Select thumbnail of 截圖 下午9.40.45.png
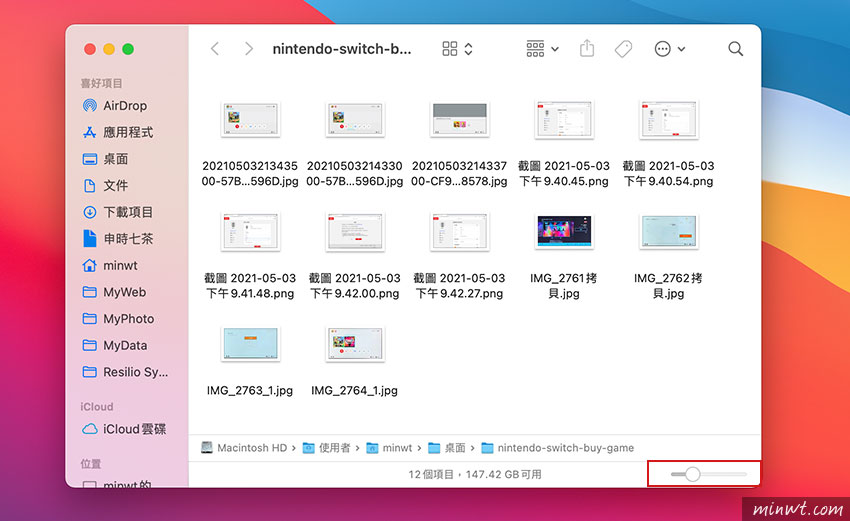850x521 pixels. (564, 119)
